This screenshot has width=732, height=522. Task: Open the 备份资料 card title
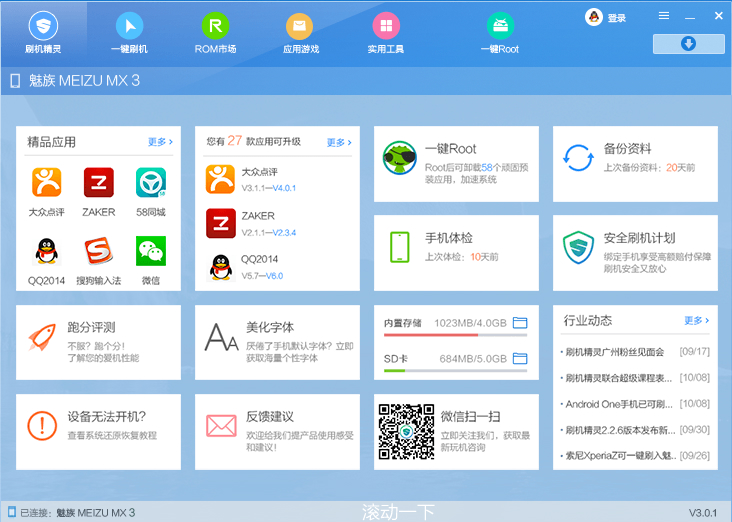pos(627,149)
